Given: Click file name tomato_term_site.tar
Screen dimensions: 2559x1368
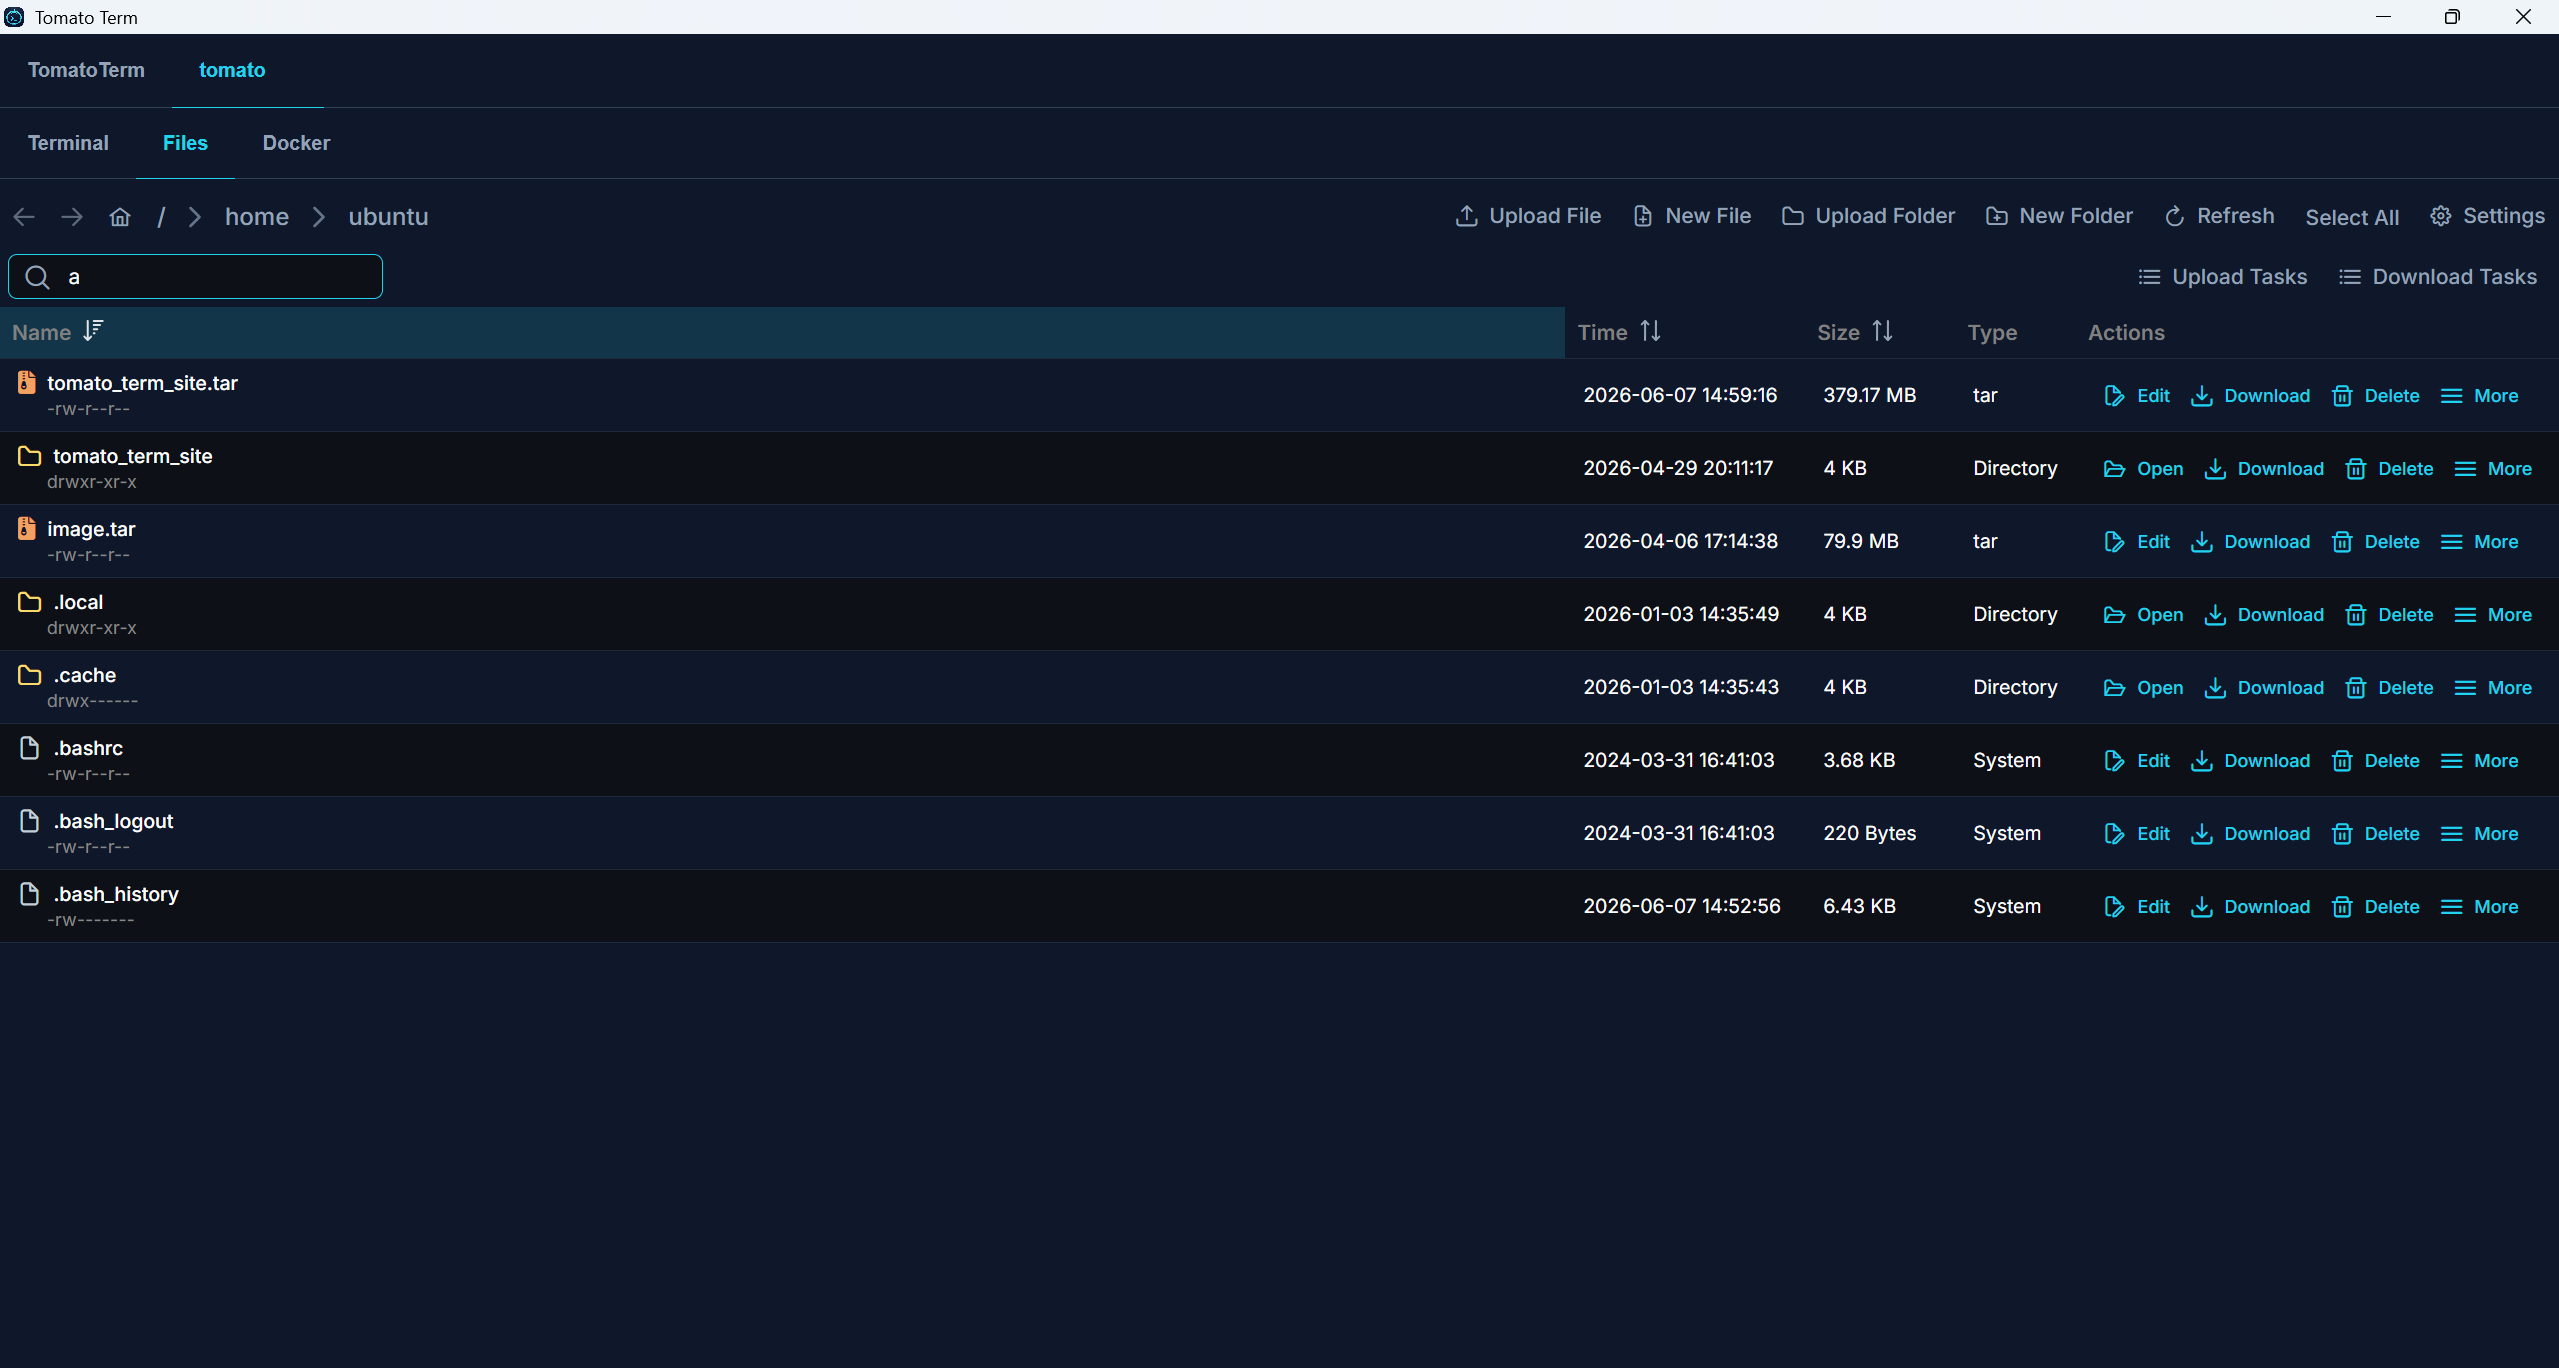Looking at the screenshot, I should tap(142, 383).
